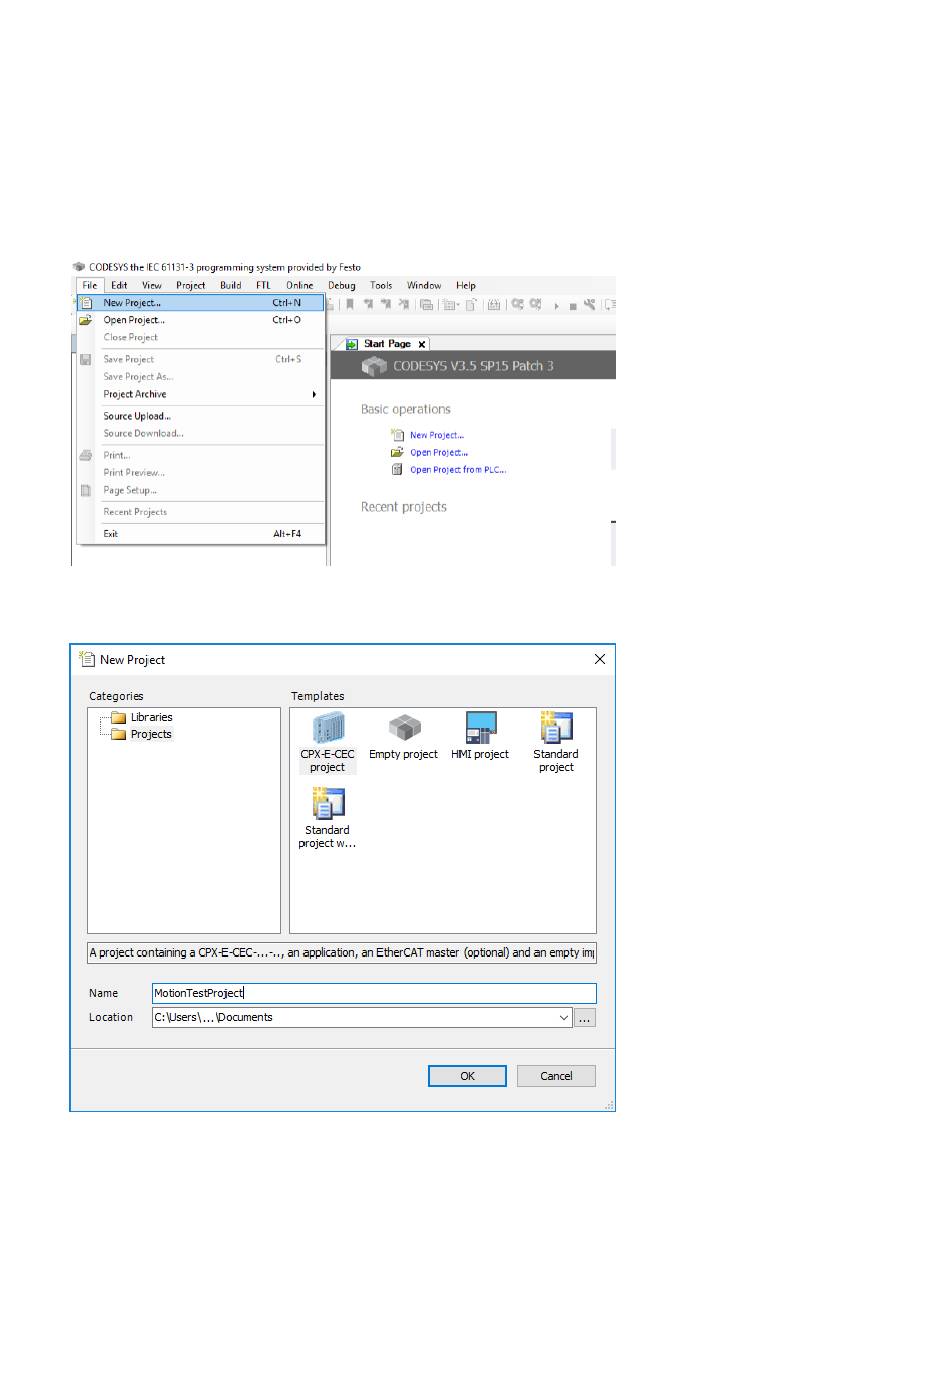The width and height of the screenshot is (950, 1374).
Task: Select Open Project... in File menu
Action: [x=134, y=320]
